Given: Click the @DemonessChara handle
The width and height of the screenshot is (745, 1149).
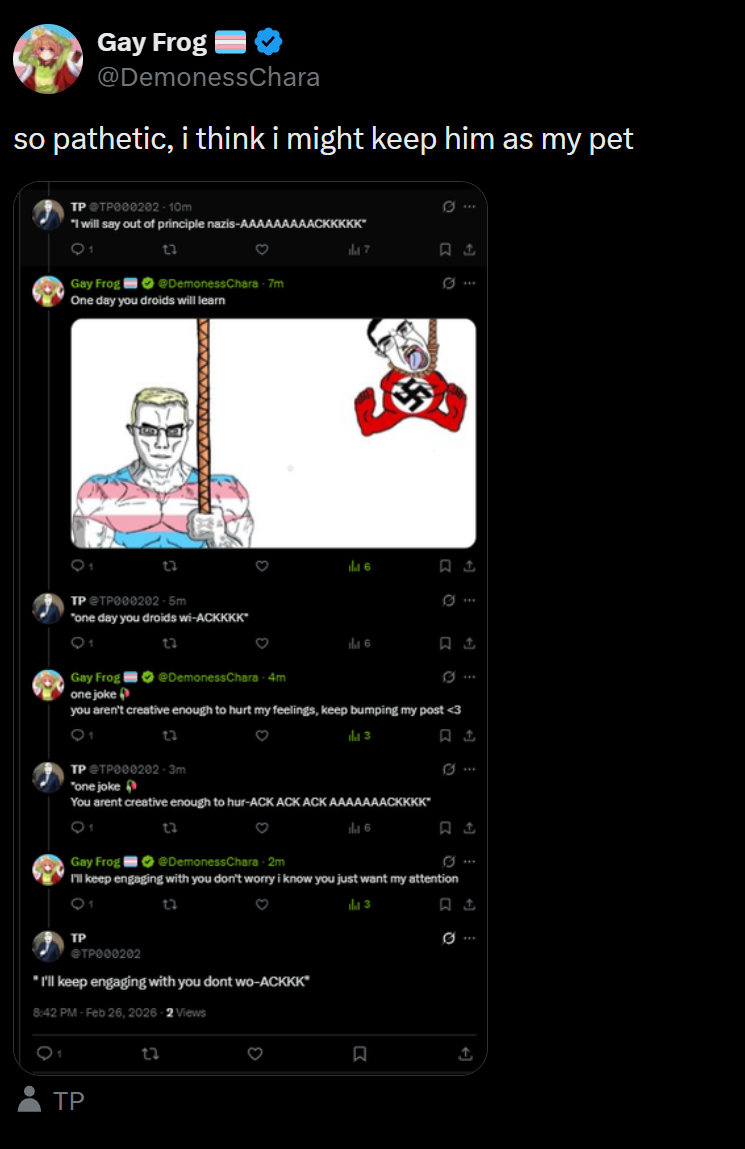Looking at the screenshot, I should click(208, 77).
